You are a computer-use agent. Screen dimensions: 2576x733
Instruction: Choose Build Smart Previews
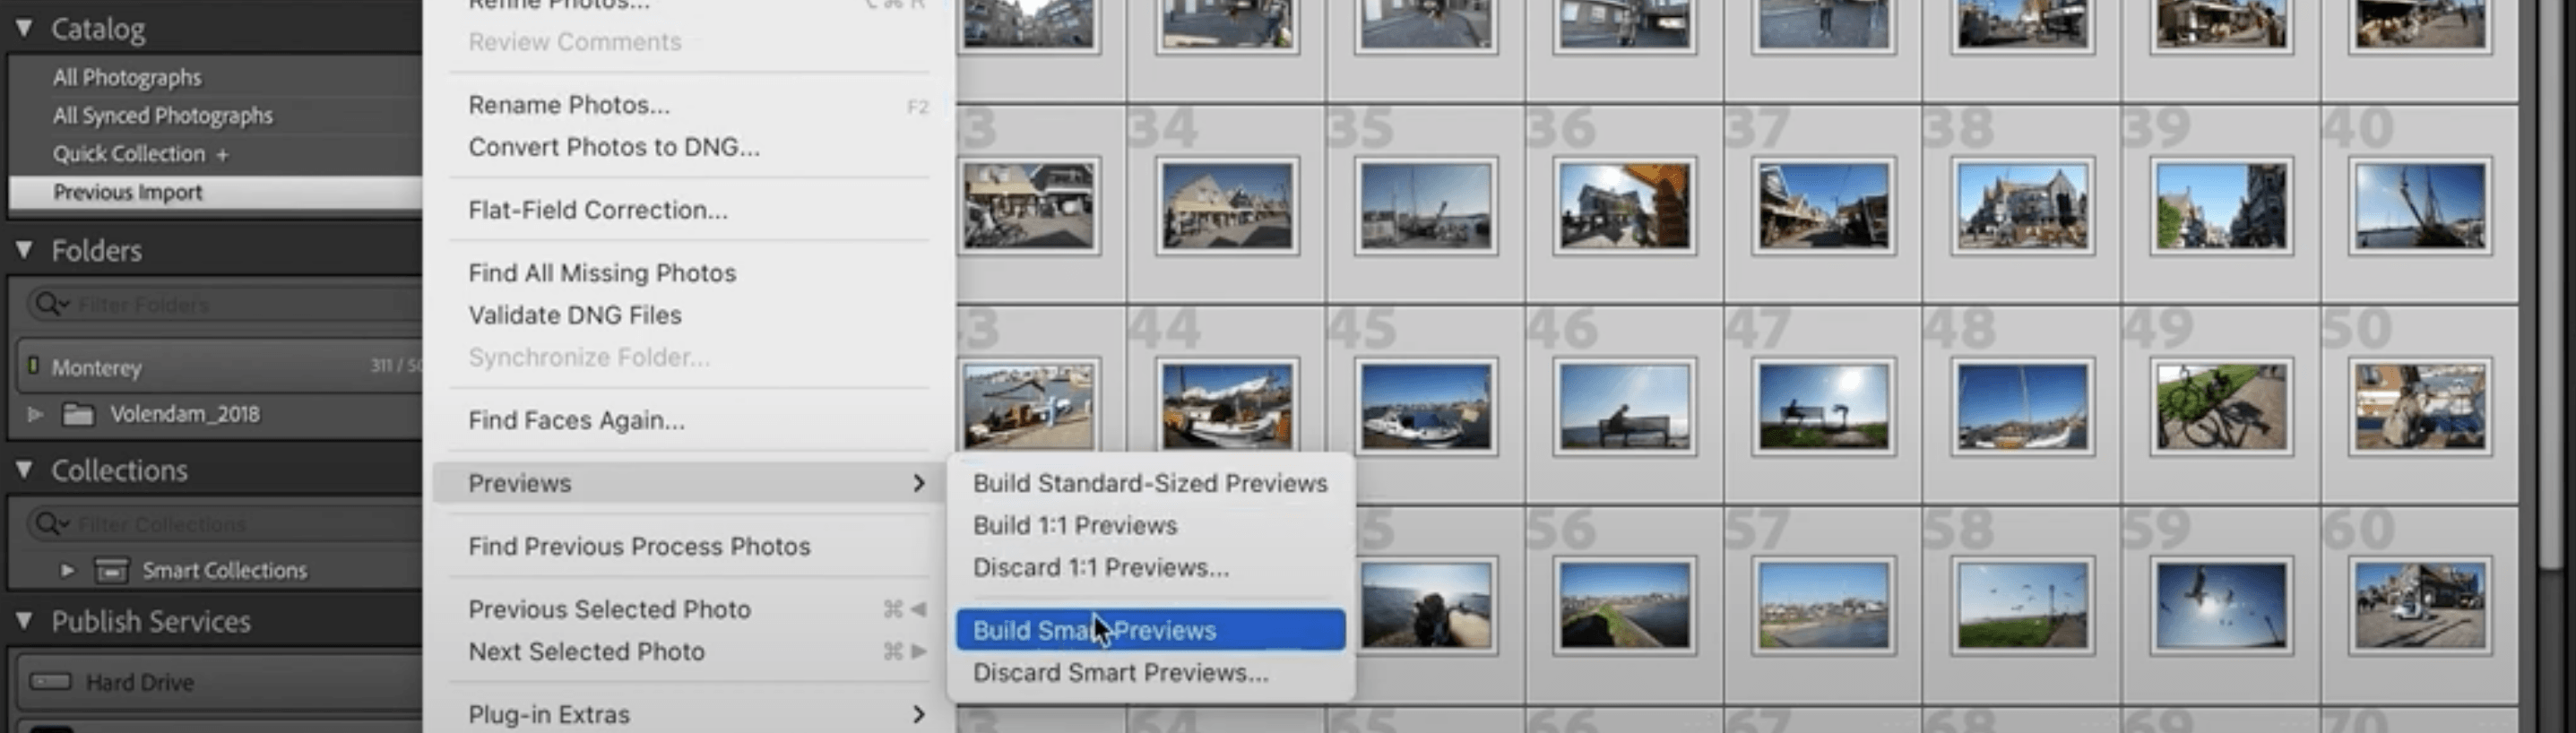tap(1150, 630)
